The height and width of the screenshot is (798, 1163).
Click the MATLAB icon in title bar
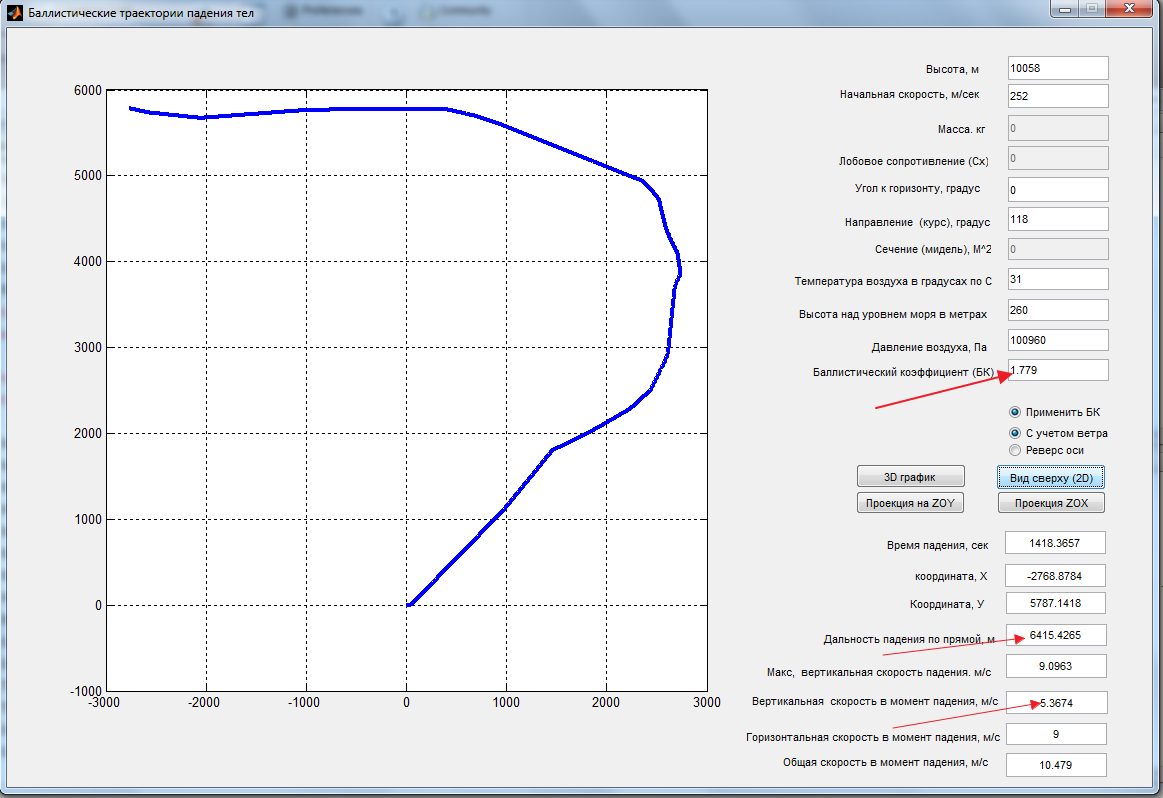click(x=14, y=12)
